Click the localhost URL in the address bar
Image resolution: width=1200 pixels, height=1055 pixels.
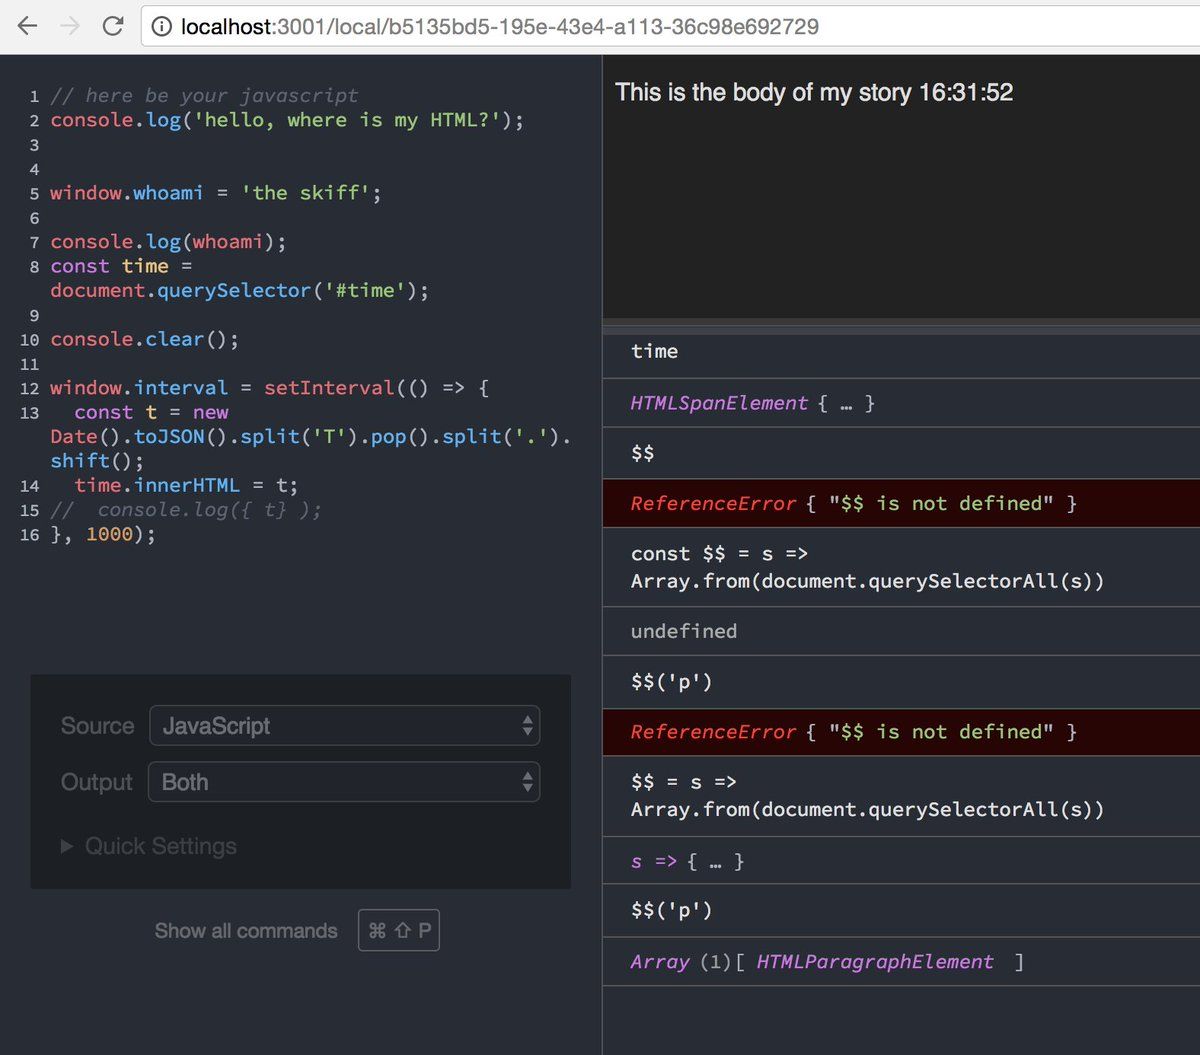pos(499,27)
